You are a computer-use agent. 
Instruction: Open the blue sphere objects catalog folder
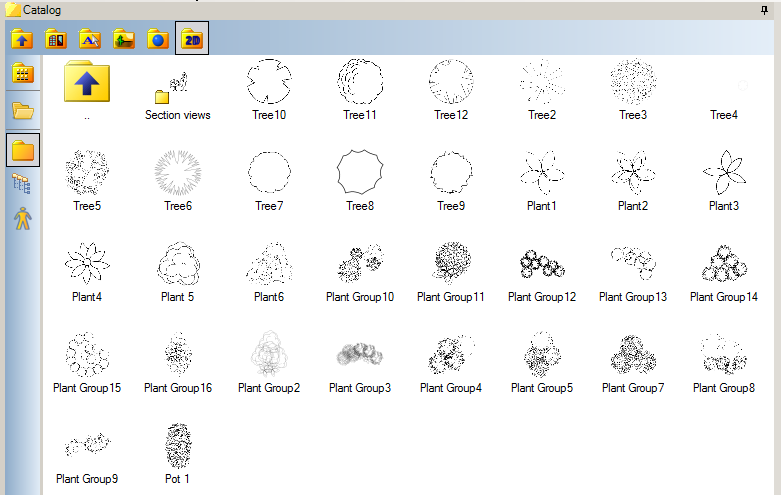(158, 39)
